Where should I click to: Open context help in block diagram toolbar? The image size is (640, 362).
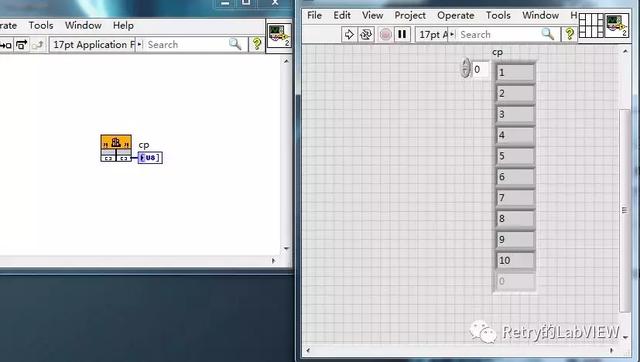pyautogui.click(x=257, y=44)
